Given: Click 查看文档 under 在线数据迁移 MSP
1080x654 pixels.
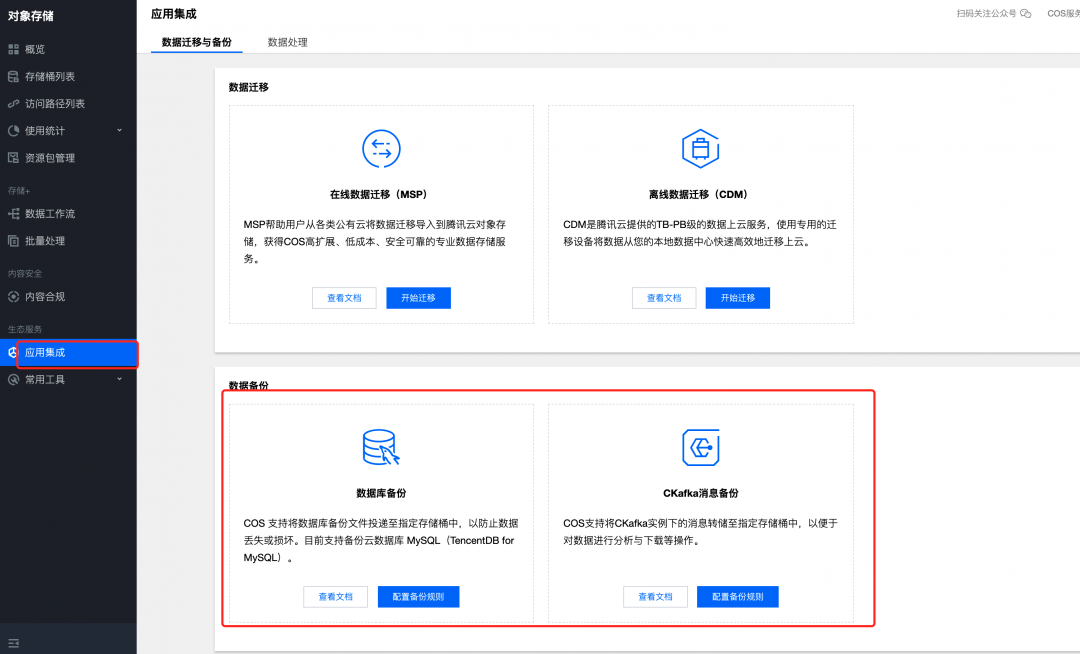Looking at the screenshot, I should click(x=344, y=298).
